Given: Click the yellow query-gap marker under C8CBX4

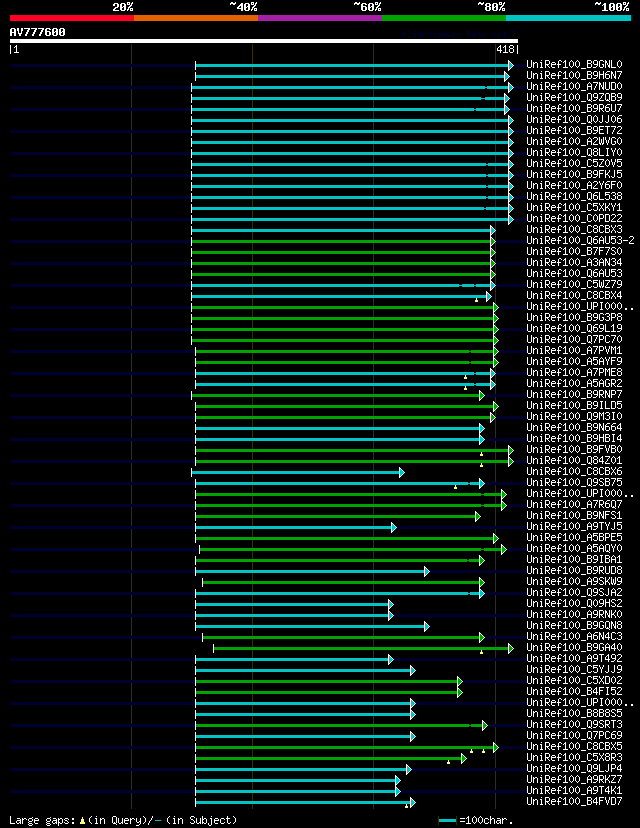Looking at the screenshot, I should pos(476,300).
